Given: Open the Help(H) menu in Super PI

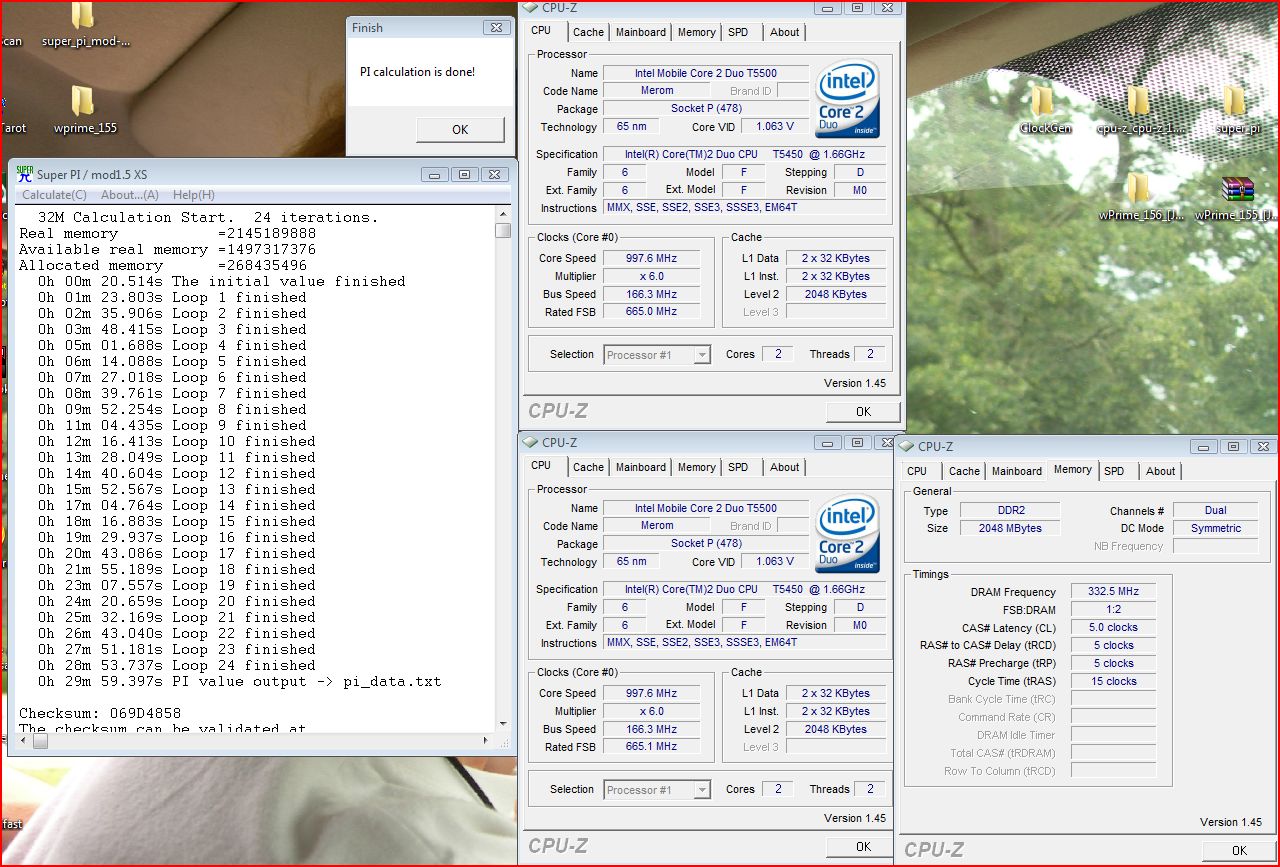Looking at the screenshot, I should tap(194, 195).
